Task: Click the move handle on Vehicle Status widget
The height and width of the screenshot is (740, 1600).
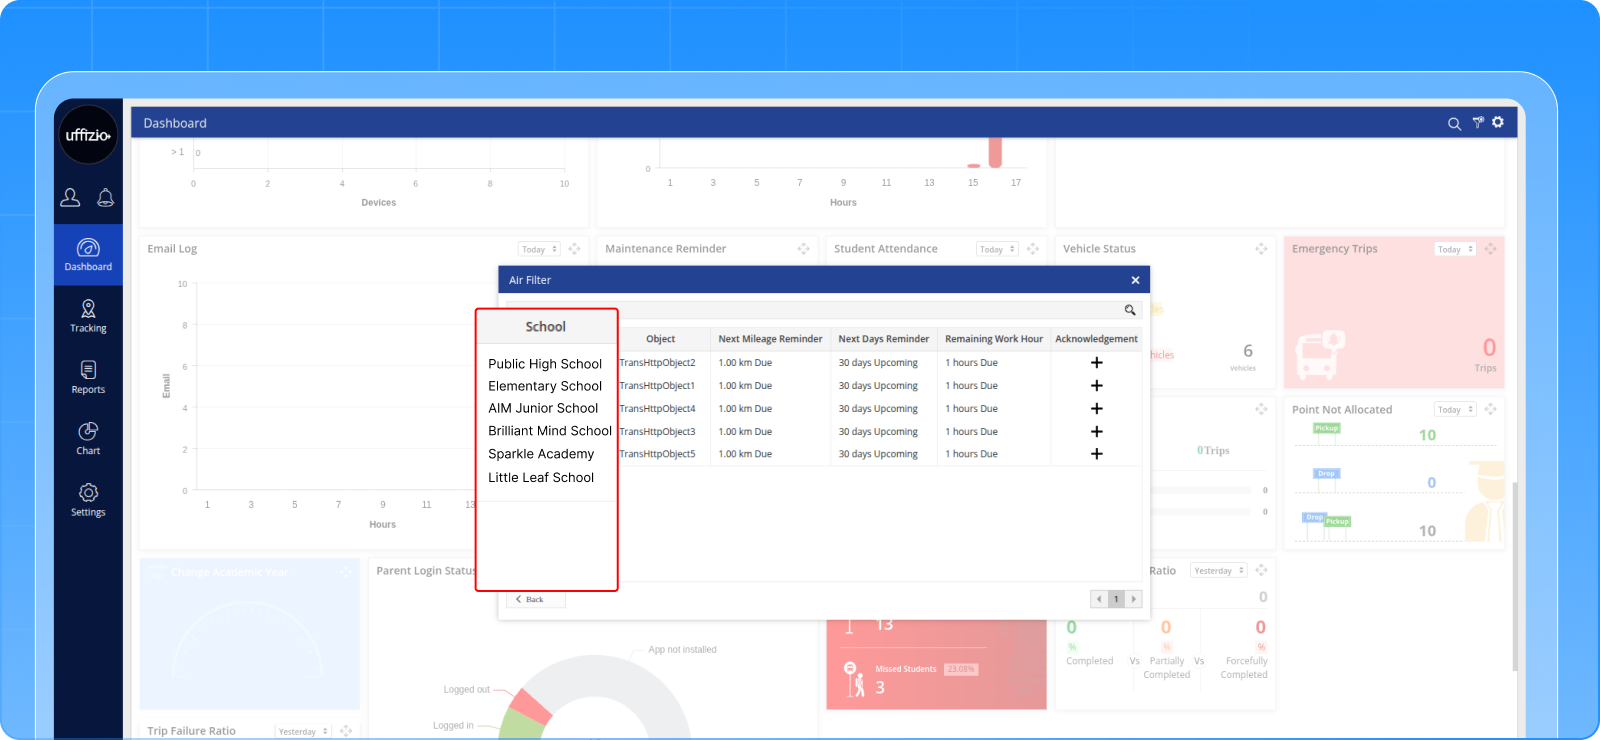Action: (x=1261, y=249)
